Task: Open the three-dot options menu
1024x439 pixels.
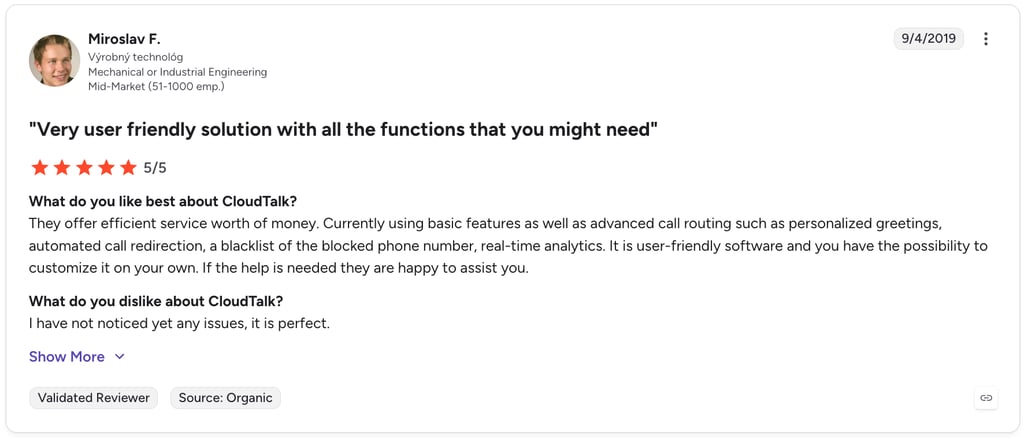Action: point(985,39)
